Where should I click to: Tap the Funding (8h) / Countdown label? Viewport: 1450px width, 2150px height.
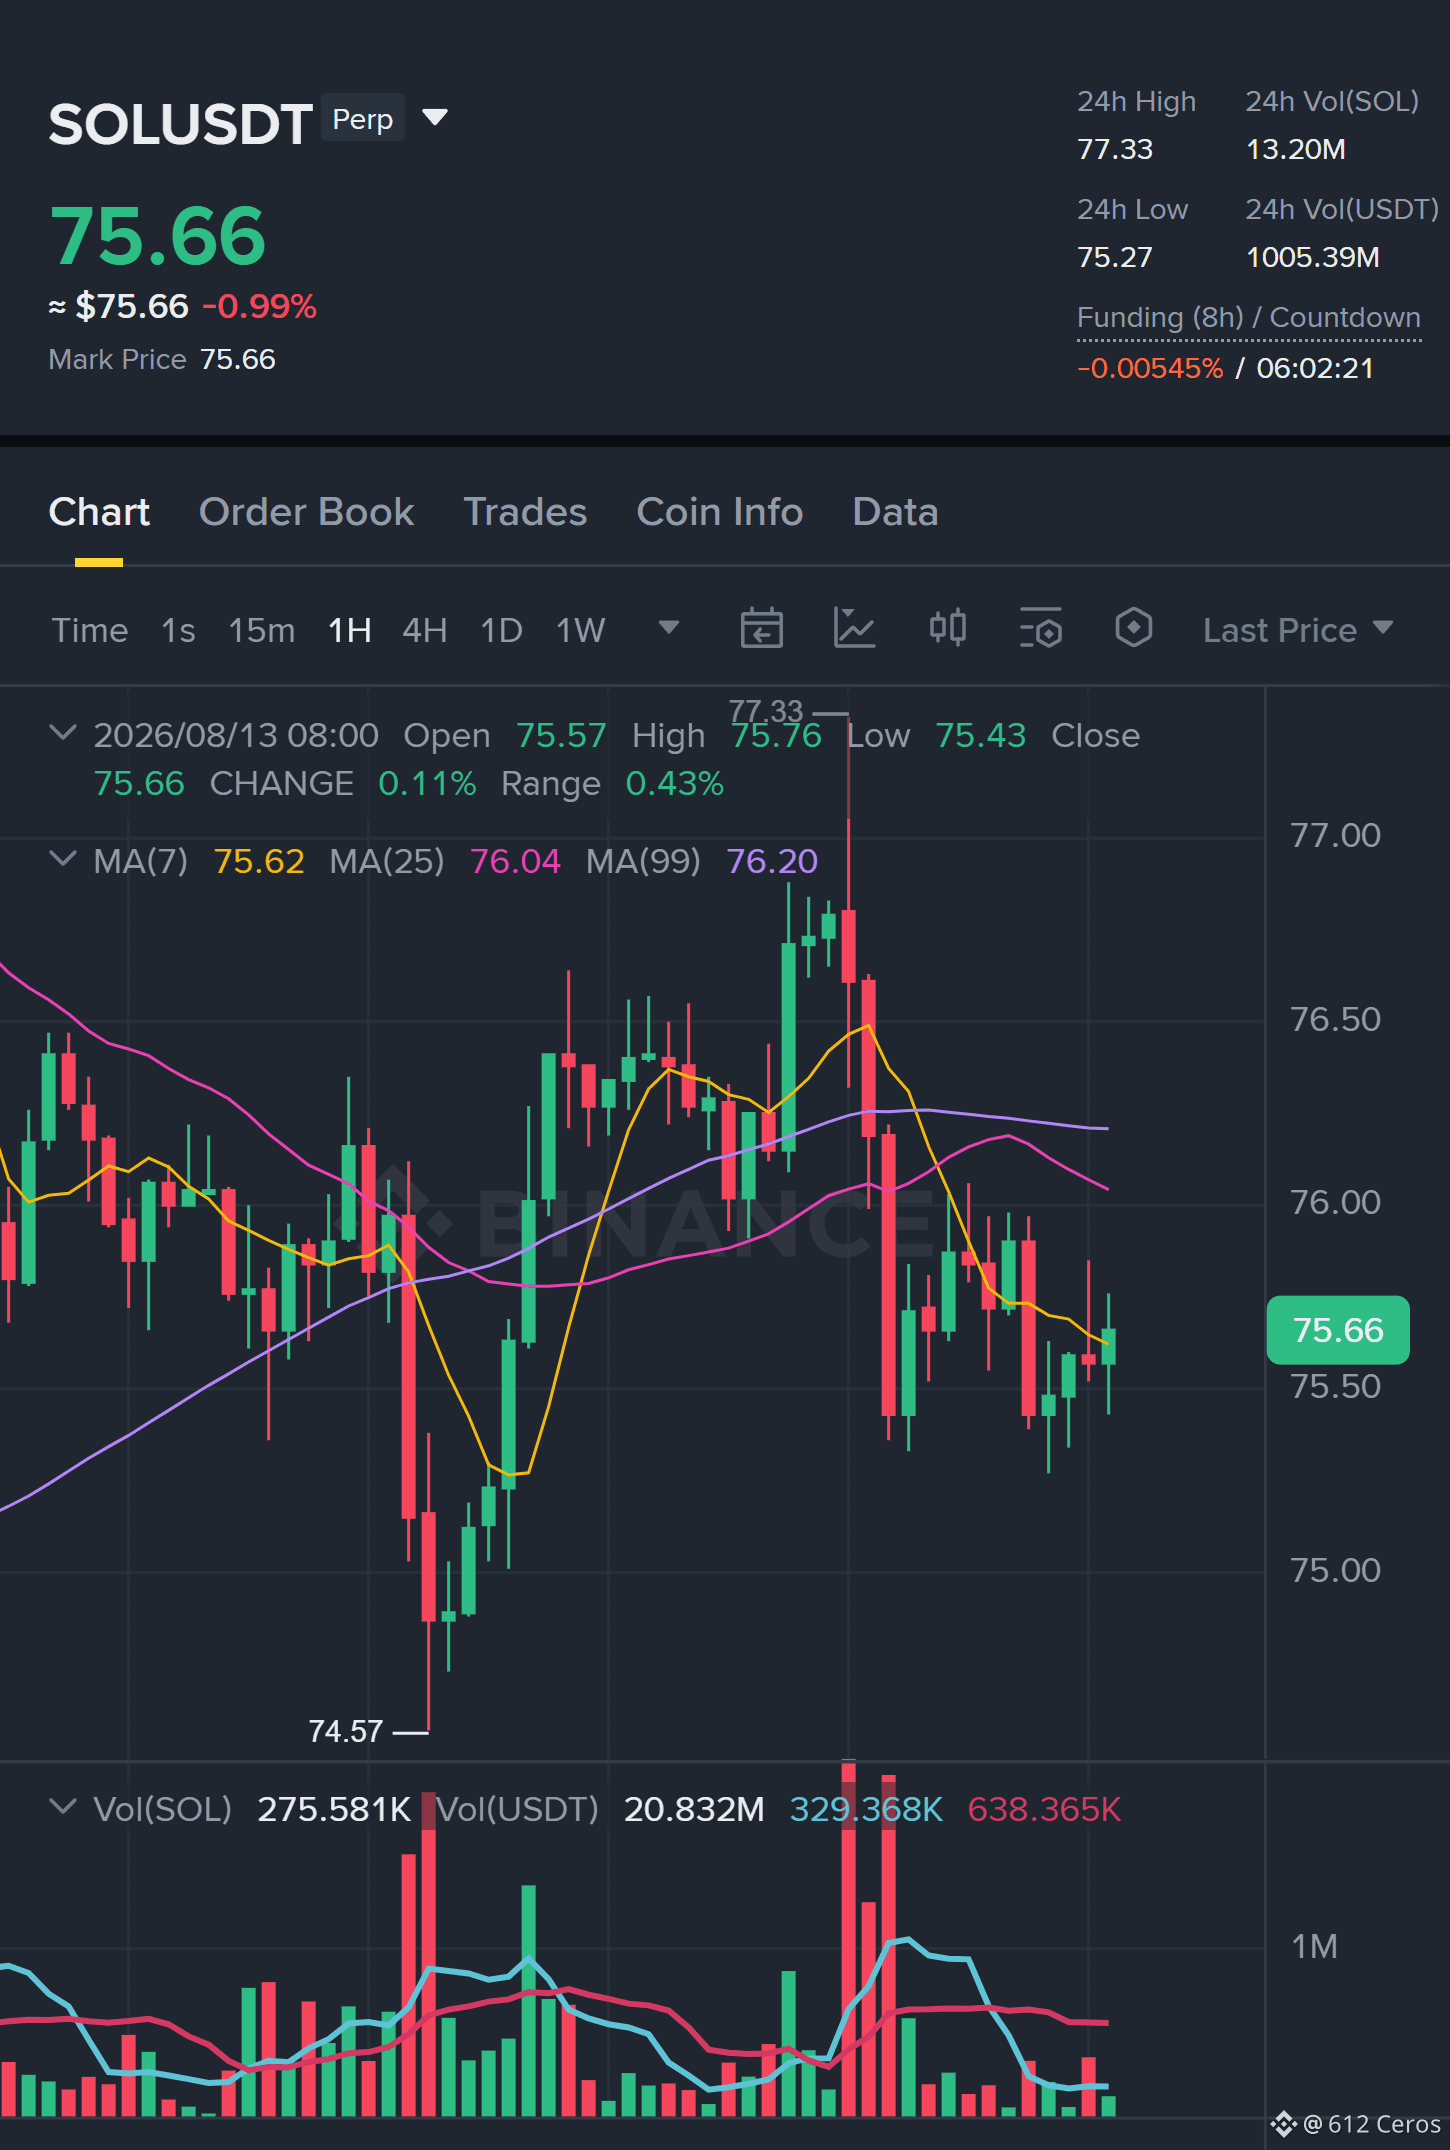click(x=1249, y=318)
